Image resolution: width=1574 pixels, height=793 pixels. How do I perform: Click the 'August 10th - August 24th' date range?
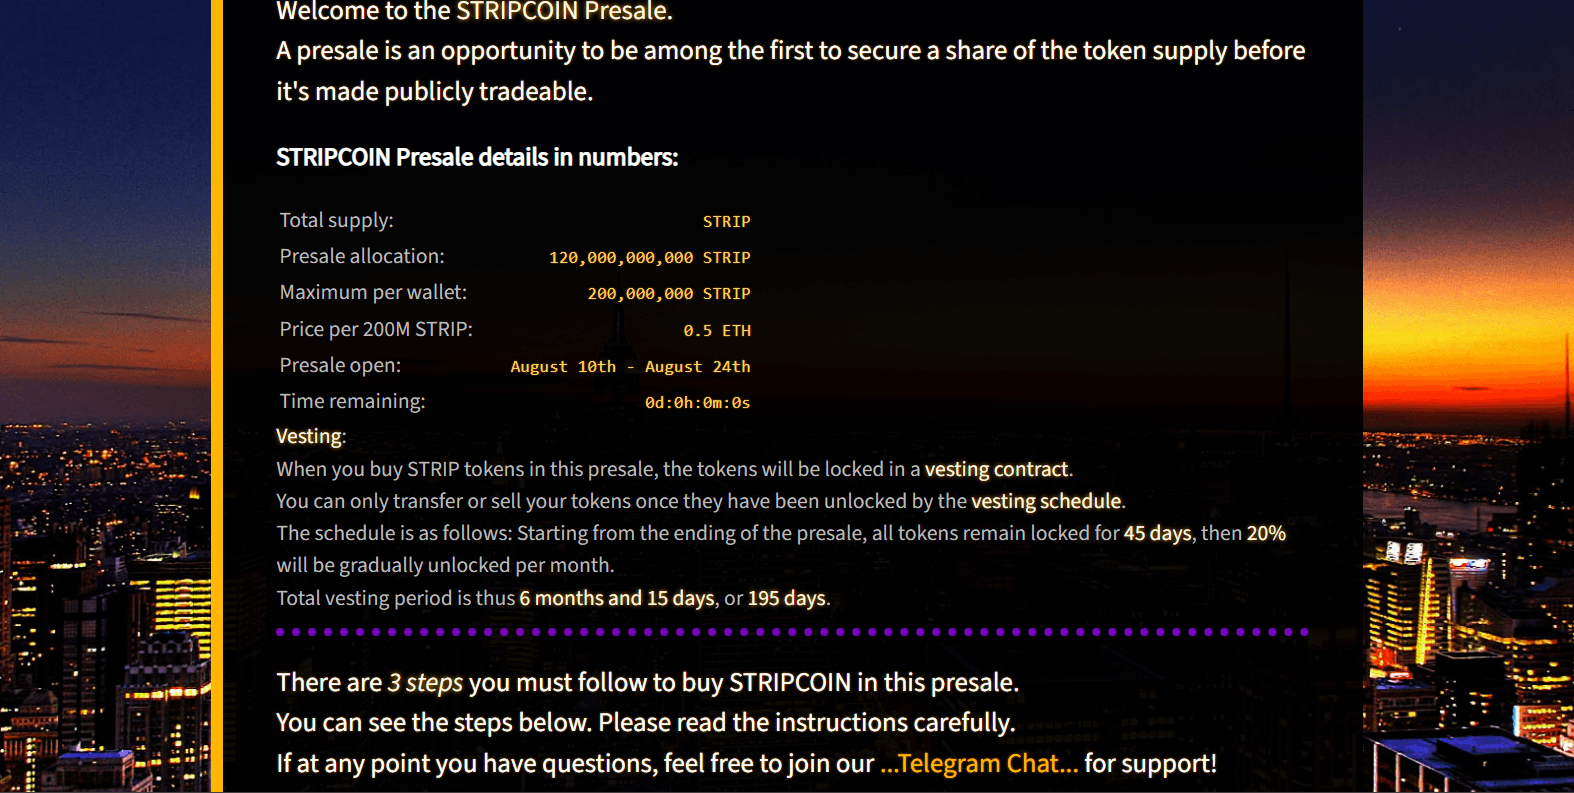pyautogui.click(x=630, y=366)
